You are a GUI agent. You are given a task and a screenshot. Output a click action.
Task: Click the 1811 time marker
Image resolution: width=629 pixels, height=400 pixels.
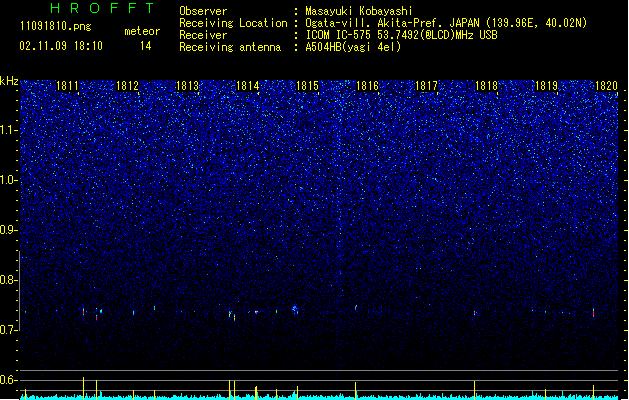[x=67, y=85]
